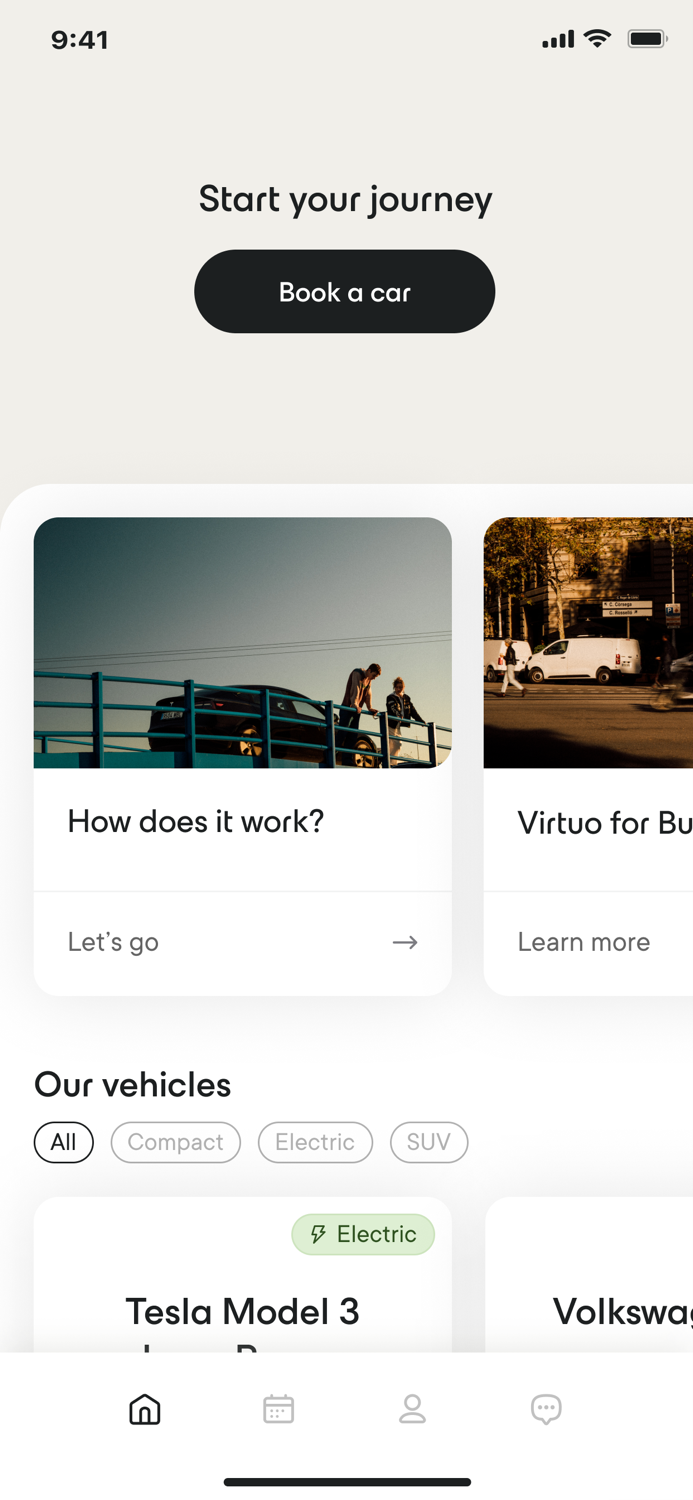693x1500 pixels.
Task: Tap the battery icon in status bar
Action: tap(647, 38)
